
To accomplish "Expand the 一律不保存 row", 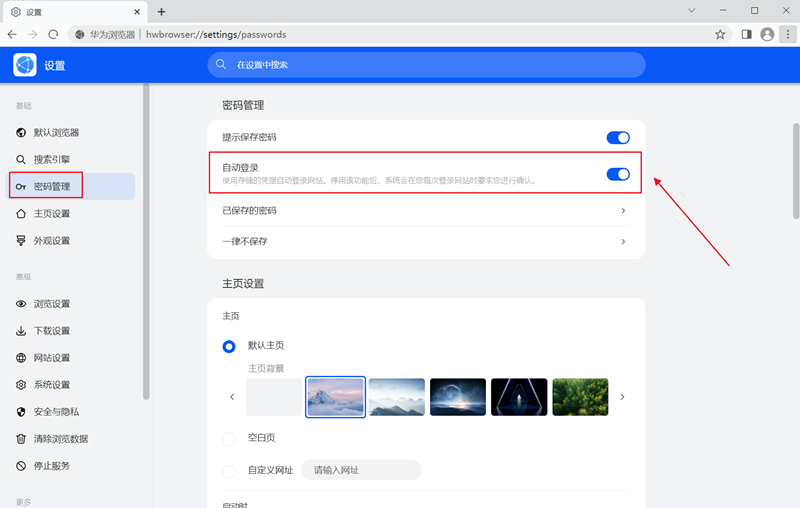I will pos(623,241).
